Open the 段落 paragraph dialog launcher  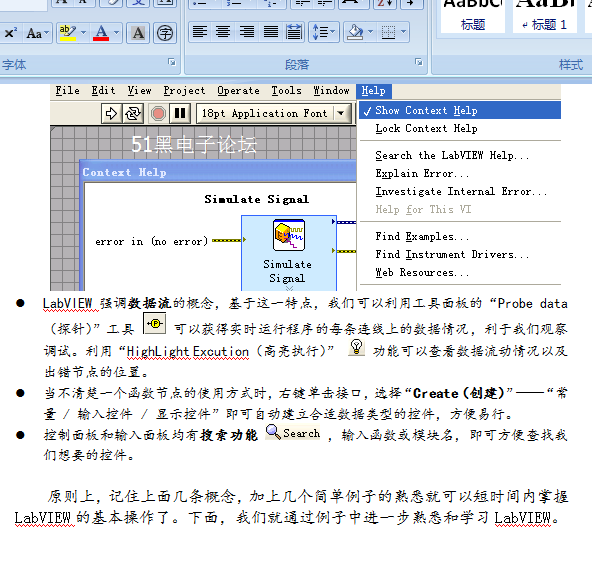pos(419,62)
